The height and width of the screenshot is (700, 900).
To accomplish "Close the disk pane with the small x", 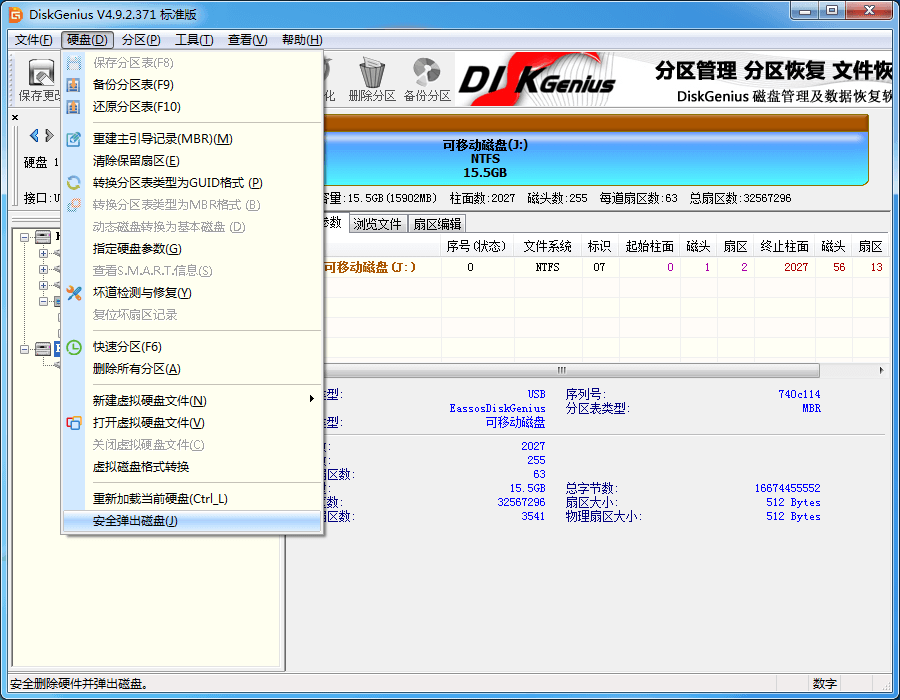I will tap(15, 117).
